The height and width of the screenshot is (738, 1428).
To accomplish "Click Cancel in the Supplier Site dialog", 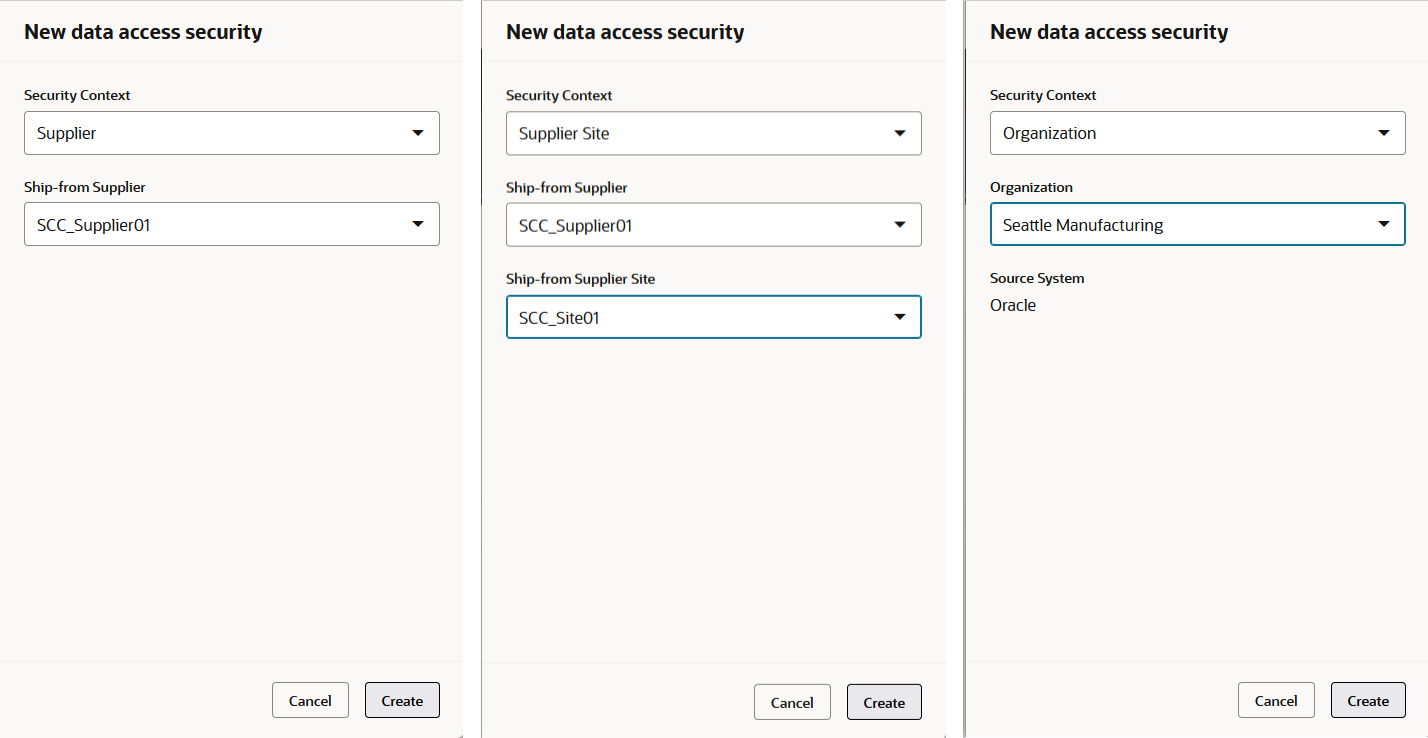I will pos(792,702).
